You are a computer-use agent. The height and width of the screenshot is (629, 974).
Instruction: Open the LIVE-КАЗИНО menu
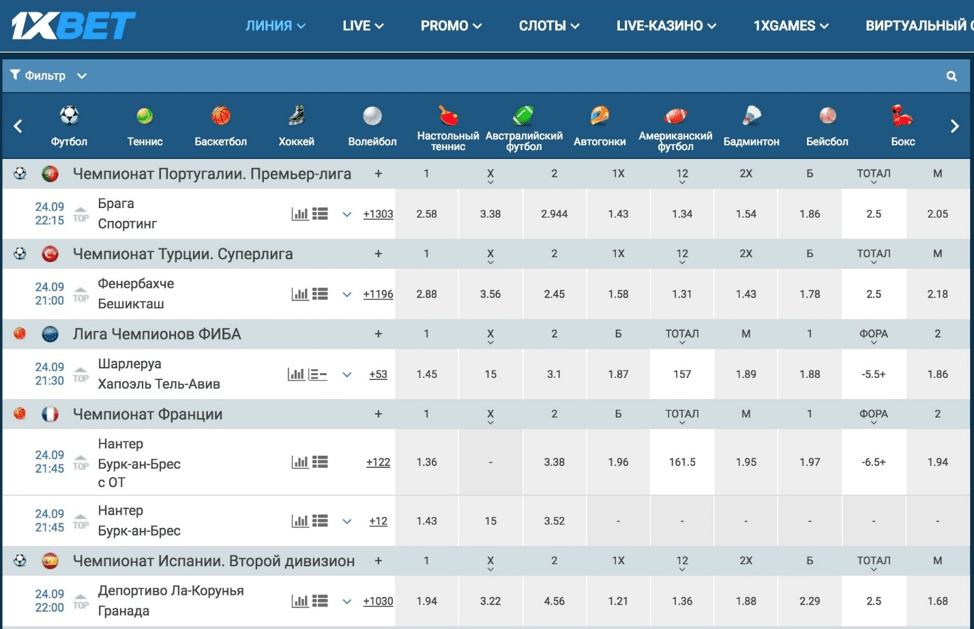(x=665, y=26)
